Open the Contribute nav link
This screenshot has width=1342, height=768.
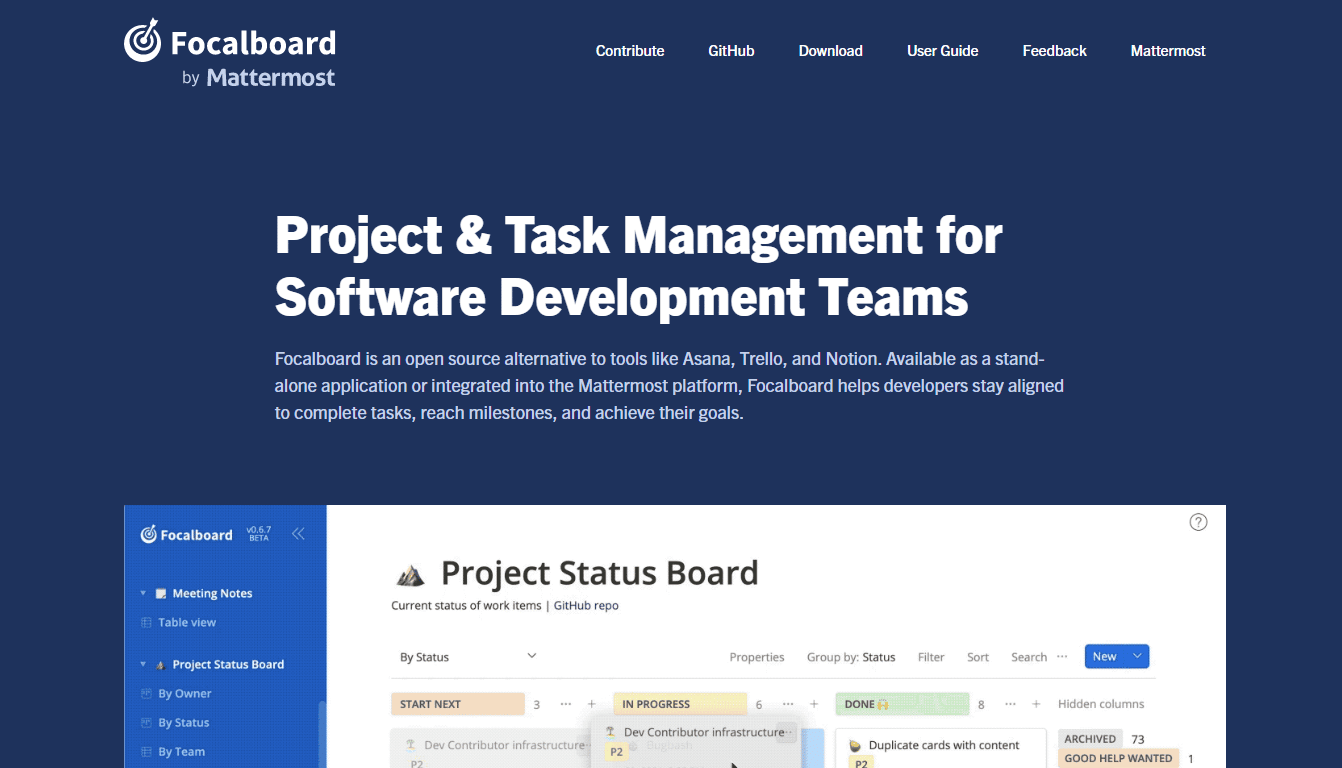coord(630,51)
